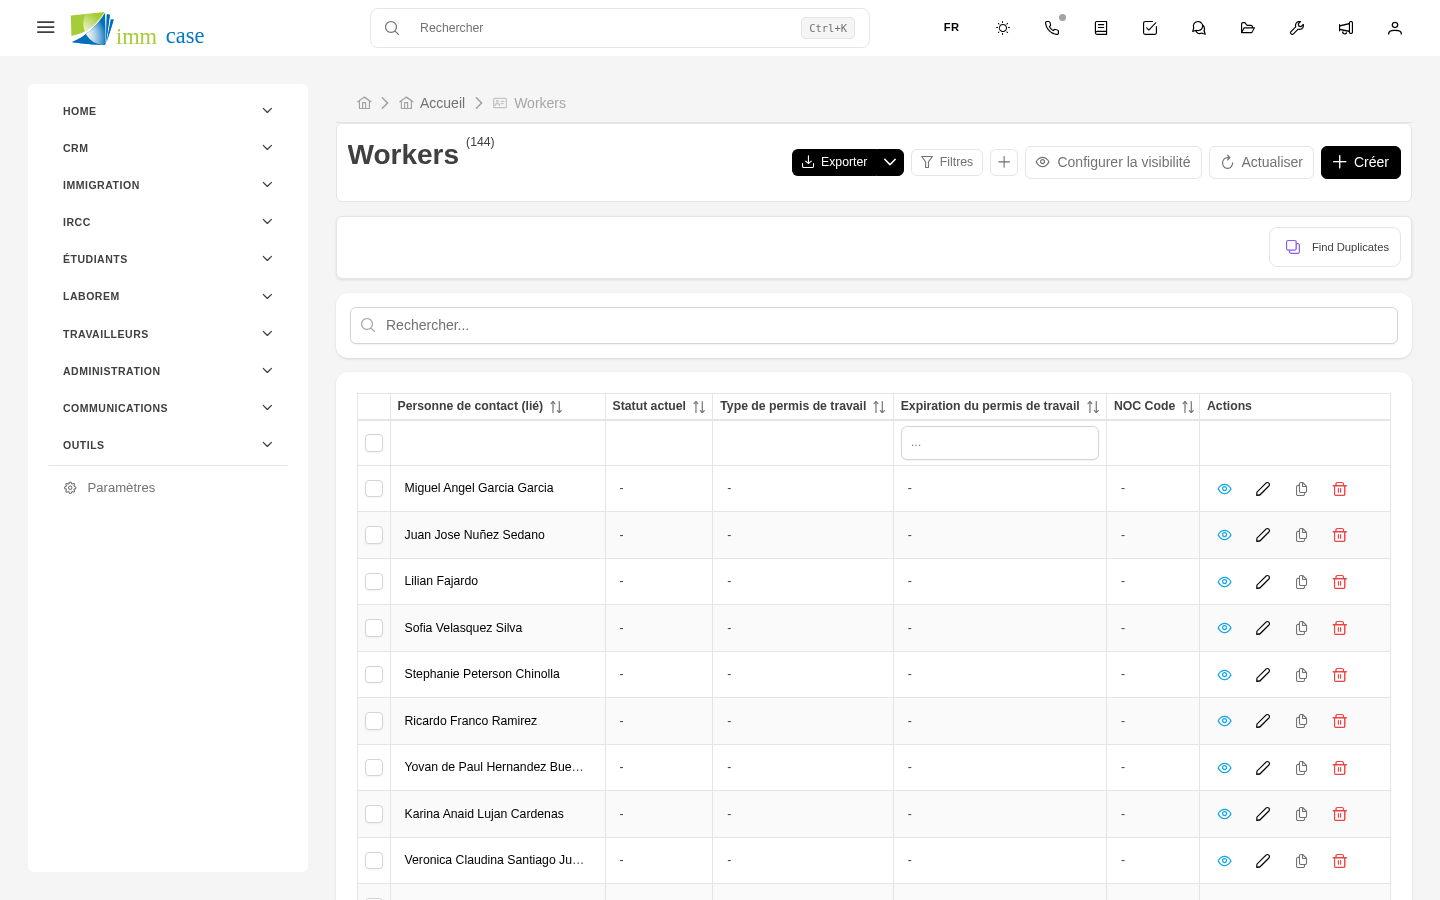Sort by NOC Code column
The width and height of the screenshot is (1440, 900).
(x=1188, y=407)
